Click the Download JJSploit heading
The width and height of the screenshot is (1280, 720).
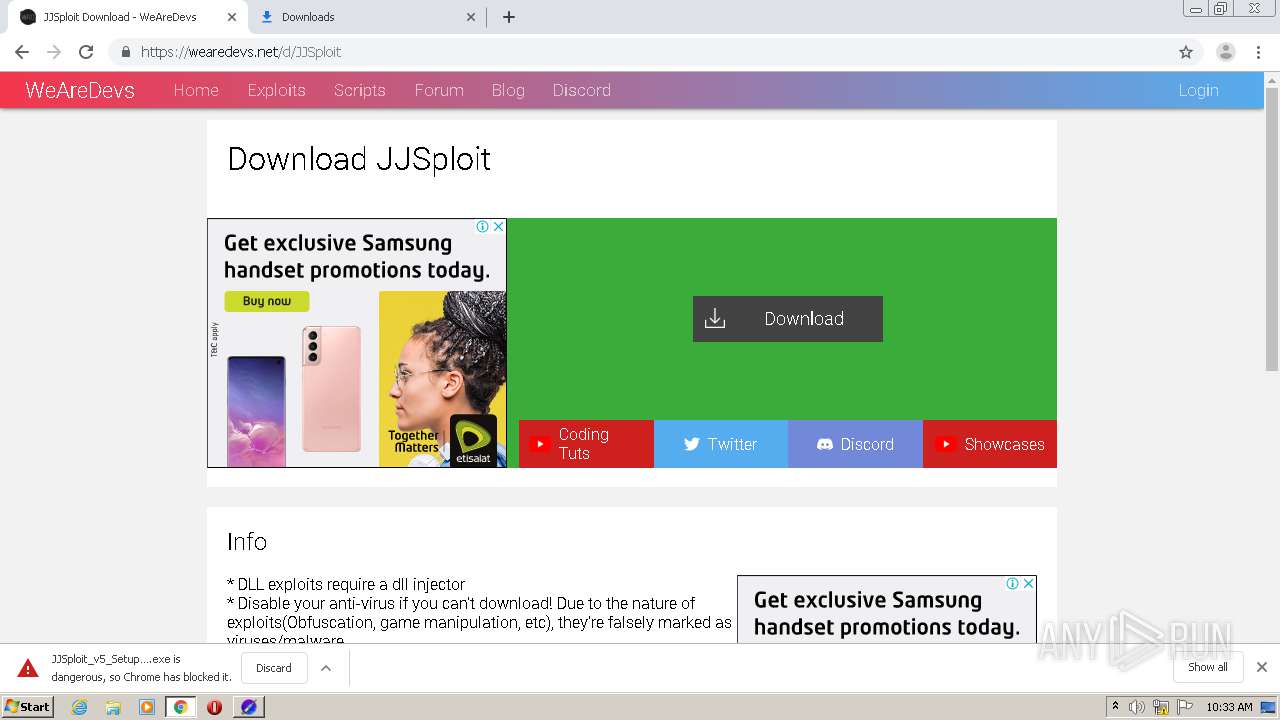(x=359, y=159)
